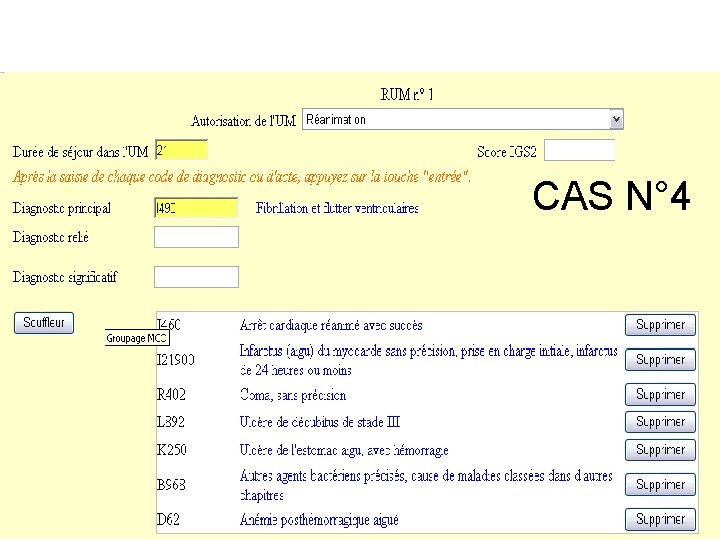Click the Groupage MCO tooltip label
720x540 pixels.
point(136,338)
